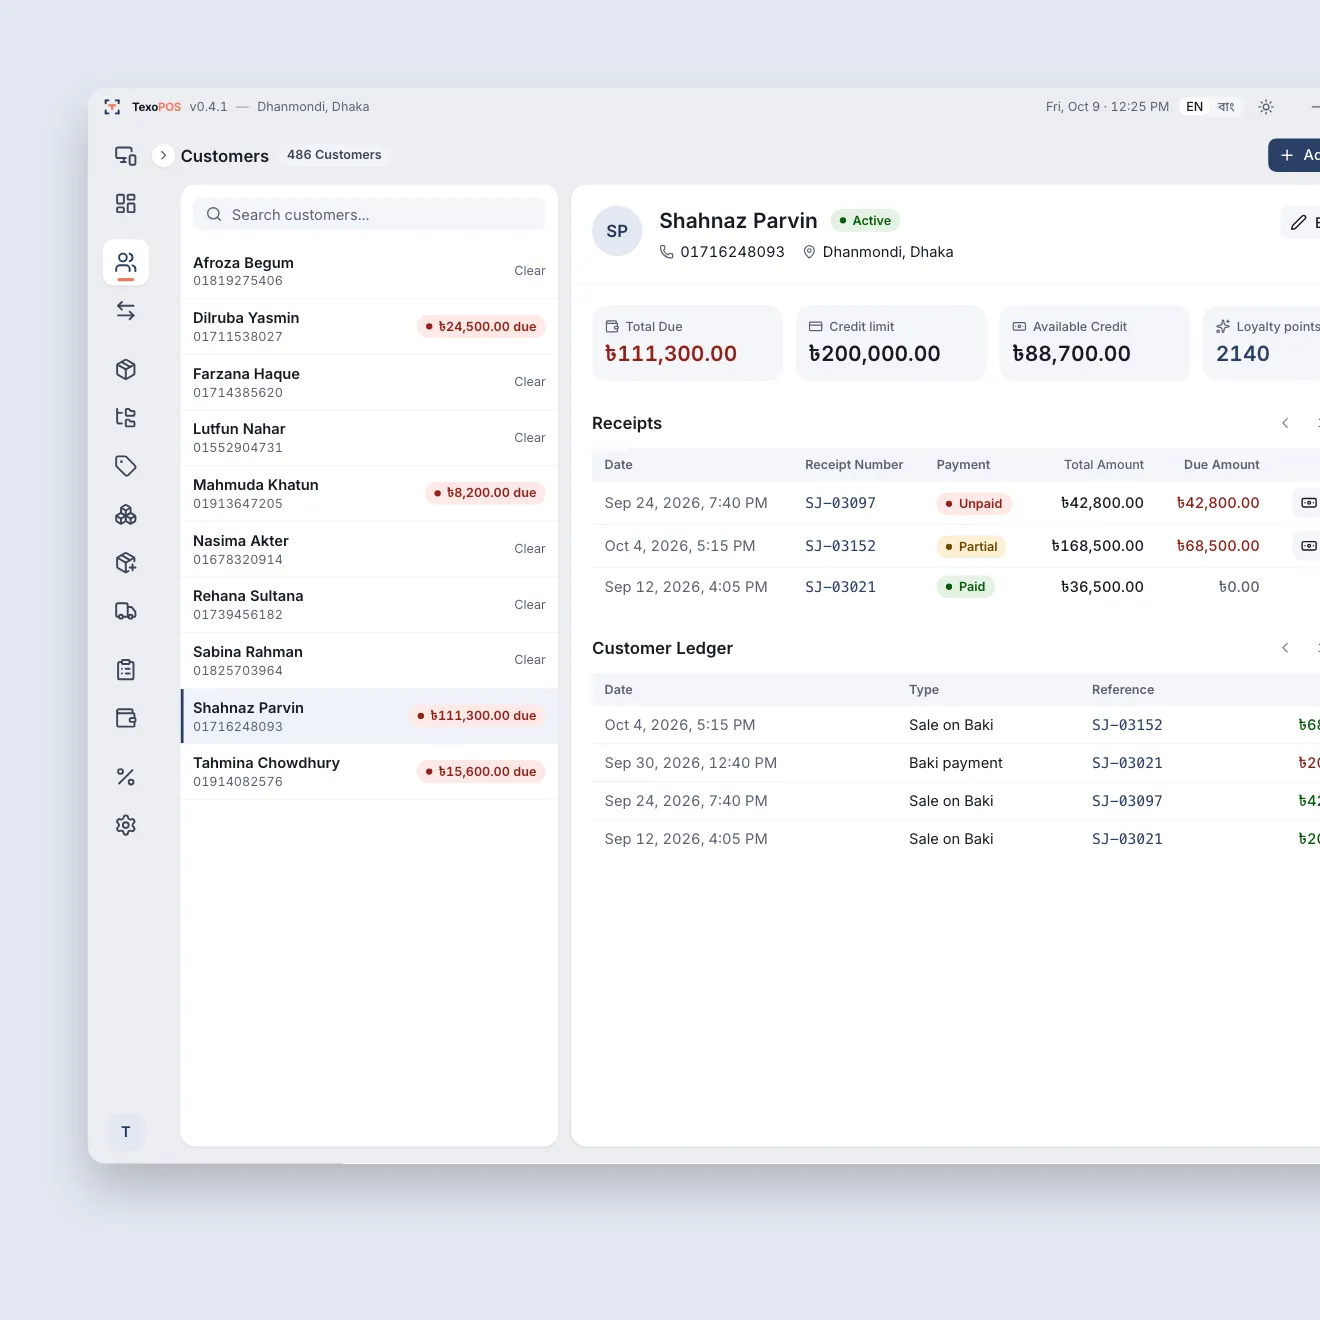Click the Edit pencil button
The height and width of the screenshot is (1320, 1320).
point(1301,223)
